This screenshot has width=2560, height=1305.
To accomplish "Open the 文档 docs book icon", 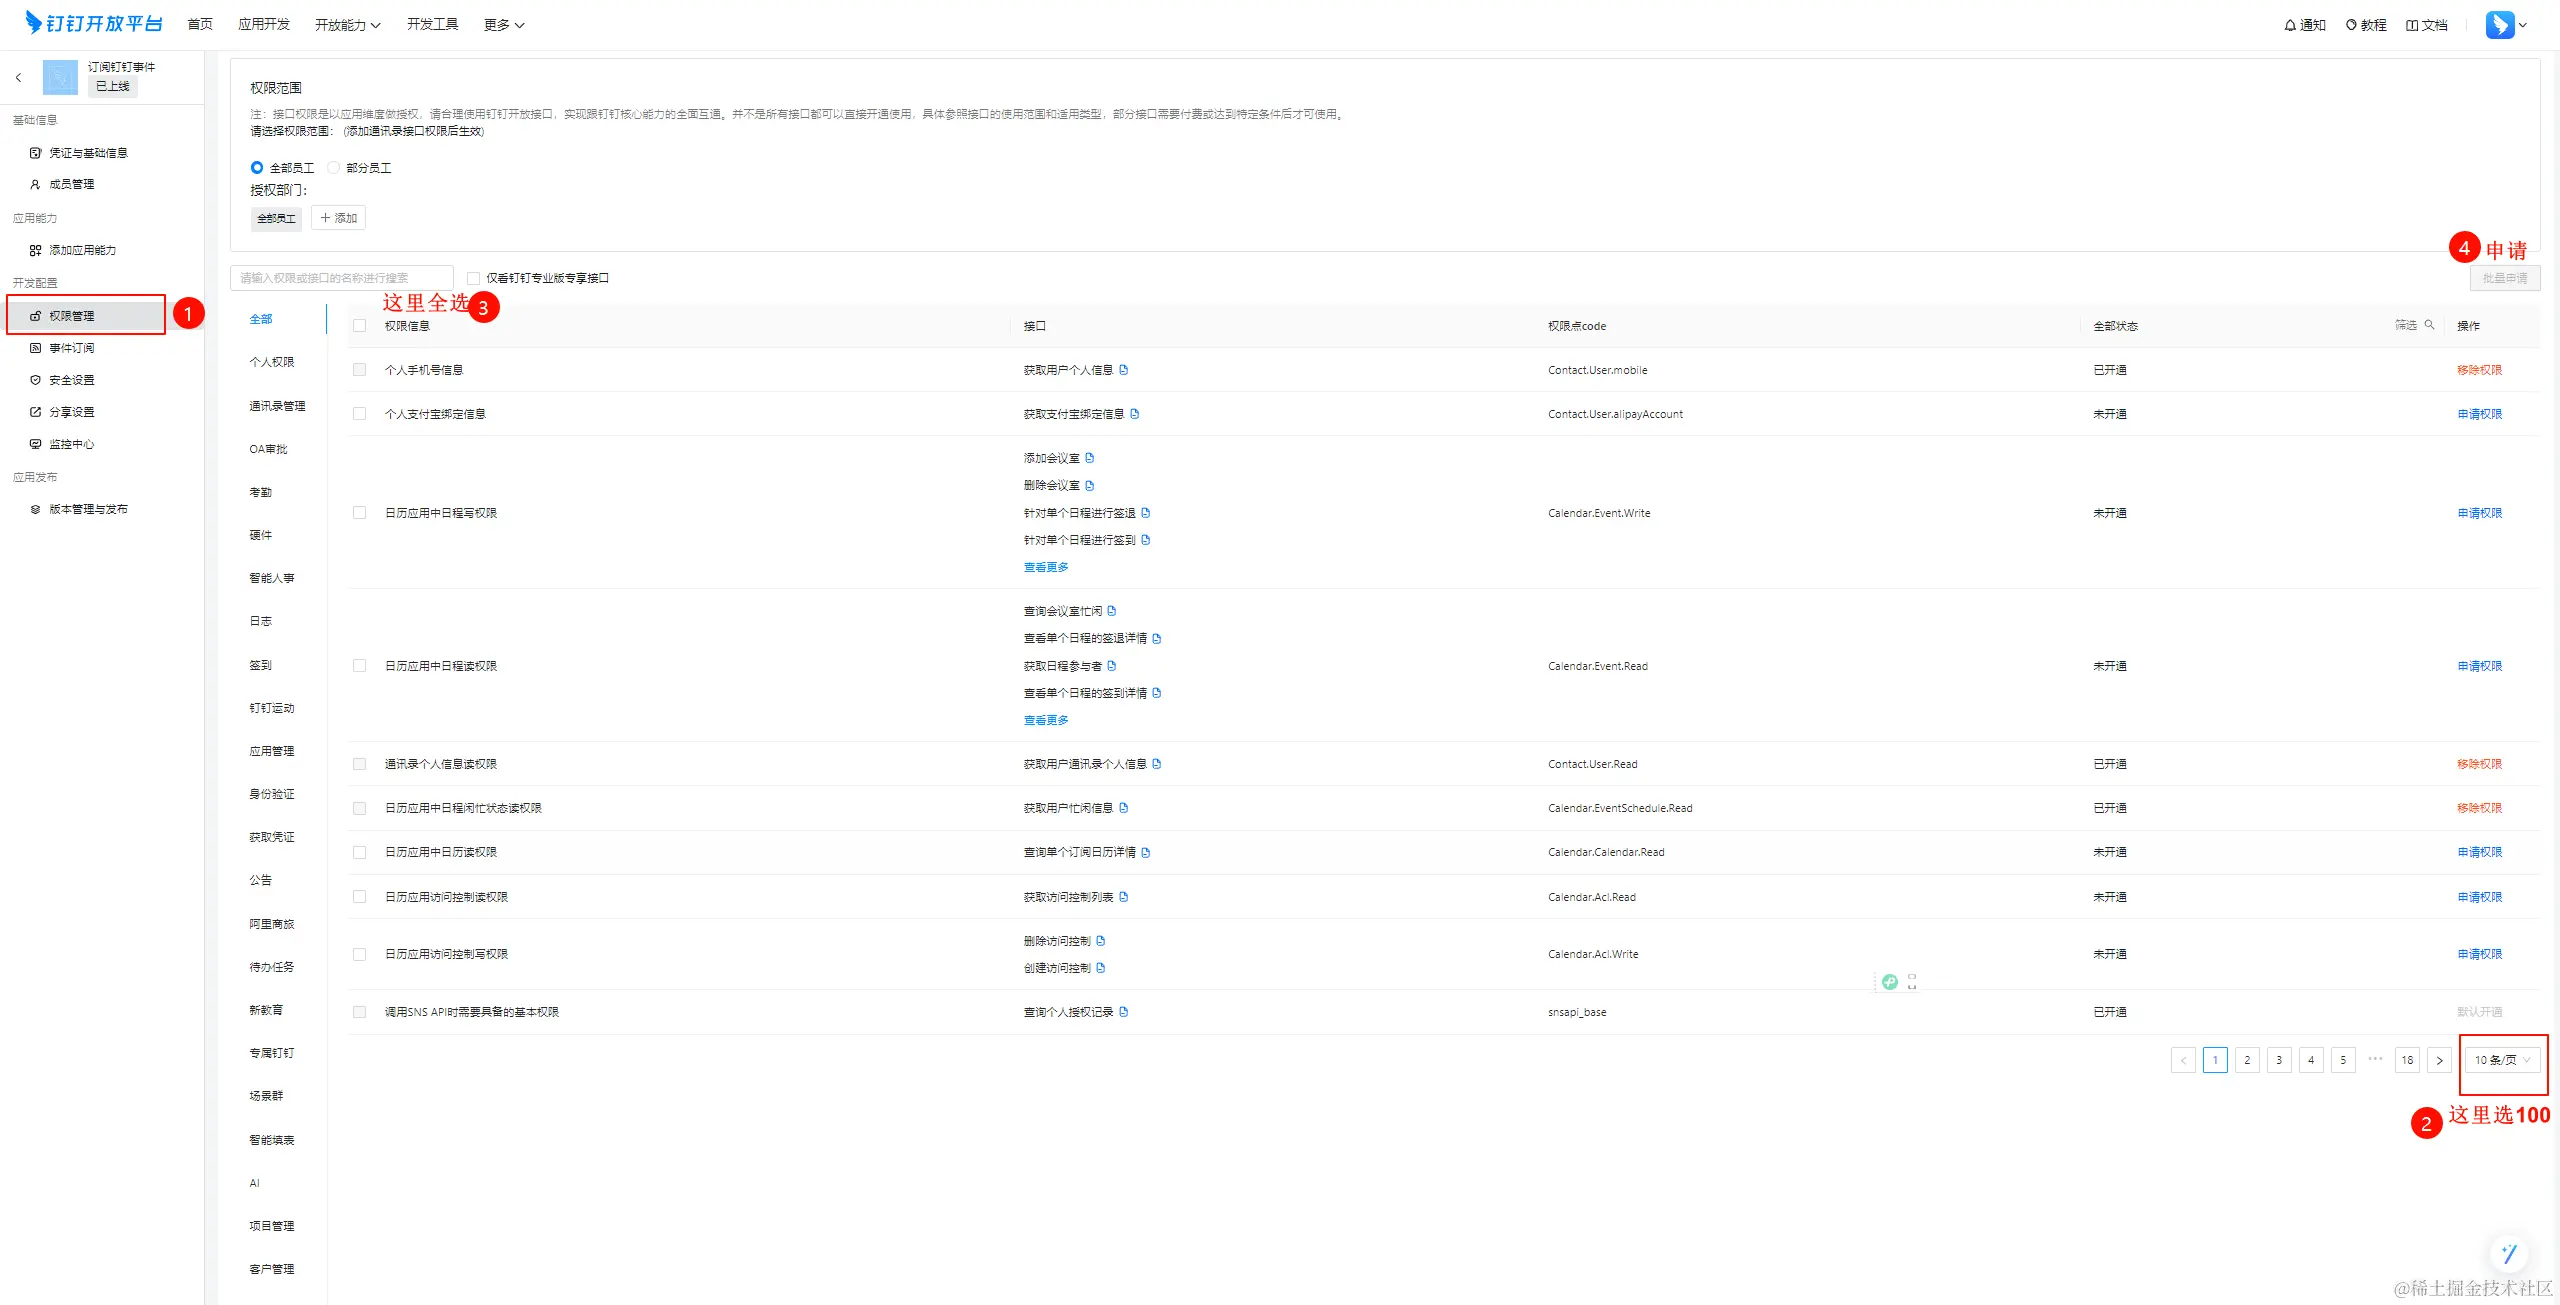I will (x=2412, y=25).
